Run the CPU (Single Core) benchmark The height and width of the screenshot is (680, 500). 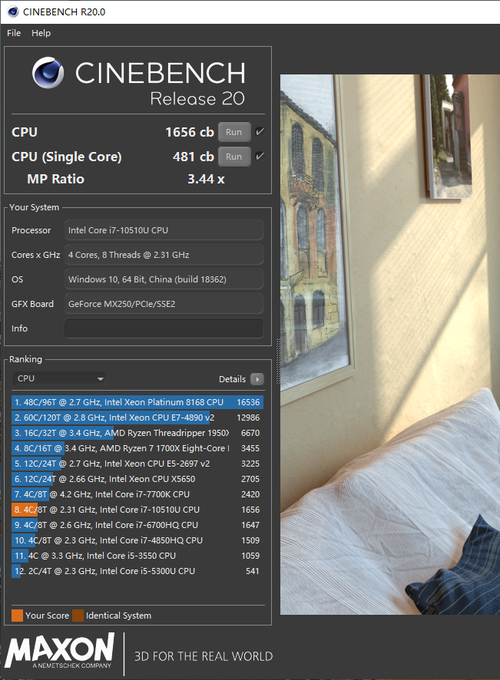click(x=234, y=157)
